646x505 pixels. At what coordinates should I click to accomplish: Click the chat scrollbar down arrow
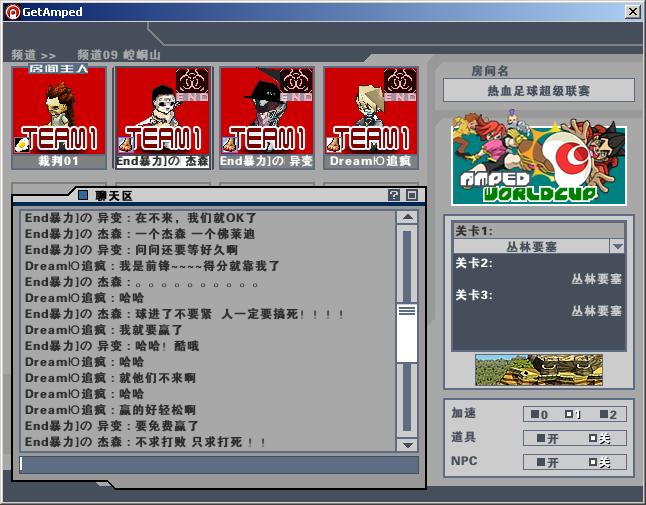[407, 444]
